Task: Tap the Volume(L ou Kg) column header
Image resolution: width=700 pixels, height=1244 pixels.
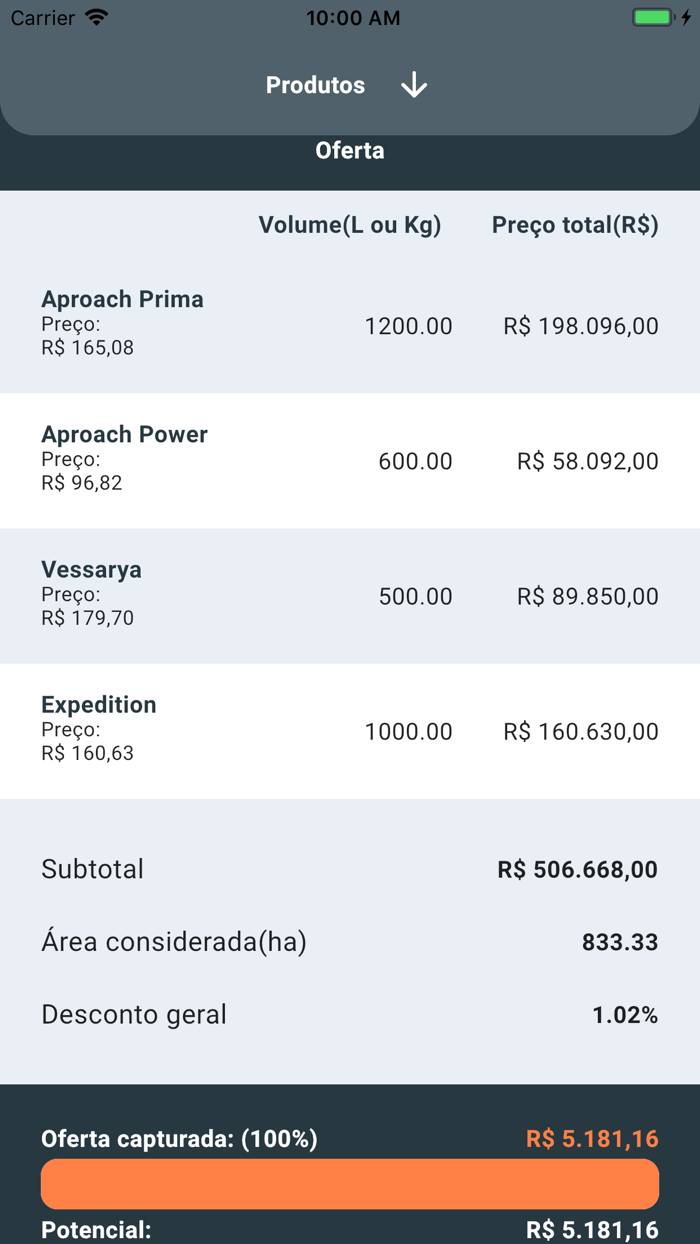Action: click(x=350, y=225)
